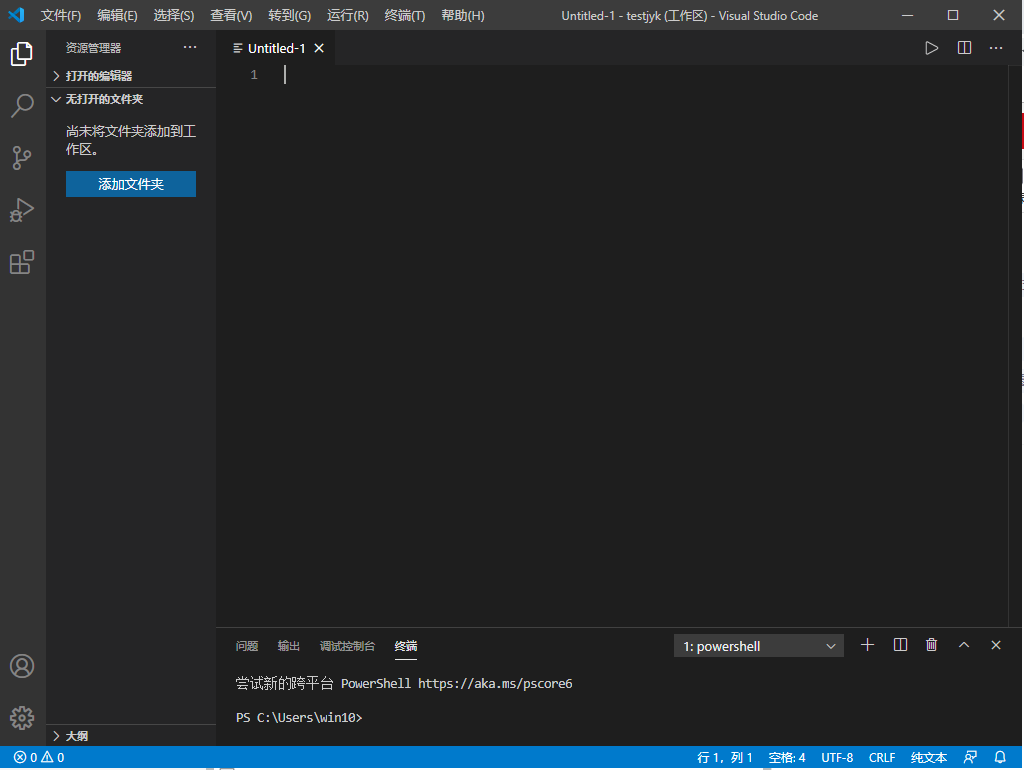Split the editor to the right

(x=964, y=48)
